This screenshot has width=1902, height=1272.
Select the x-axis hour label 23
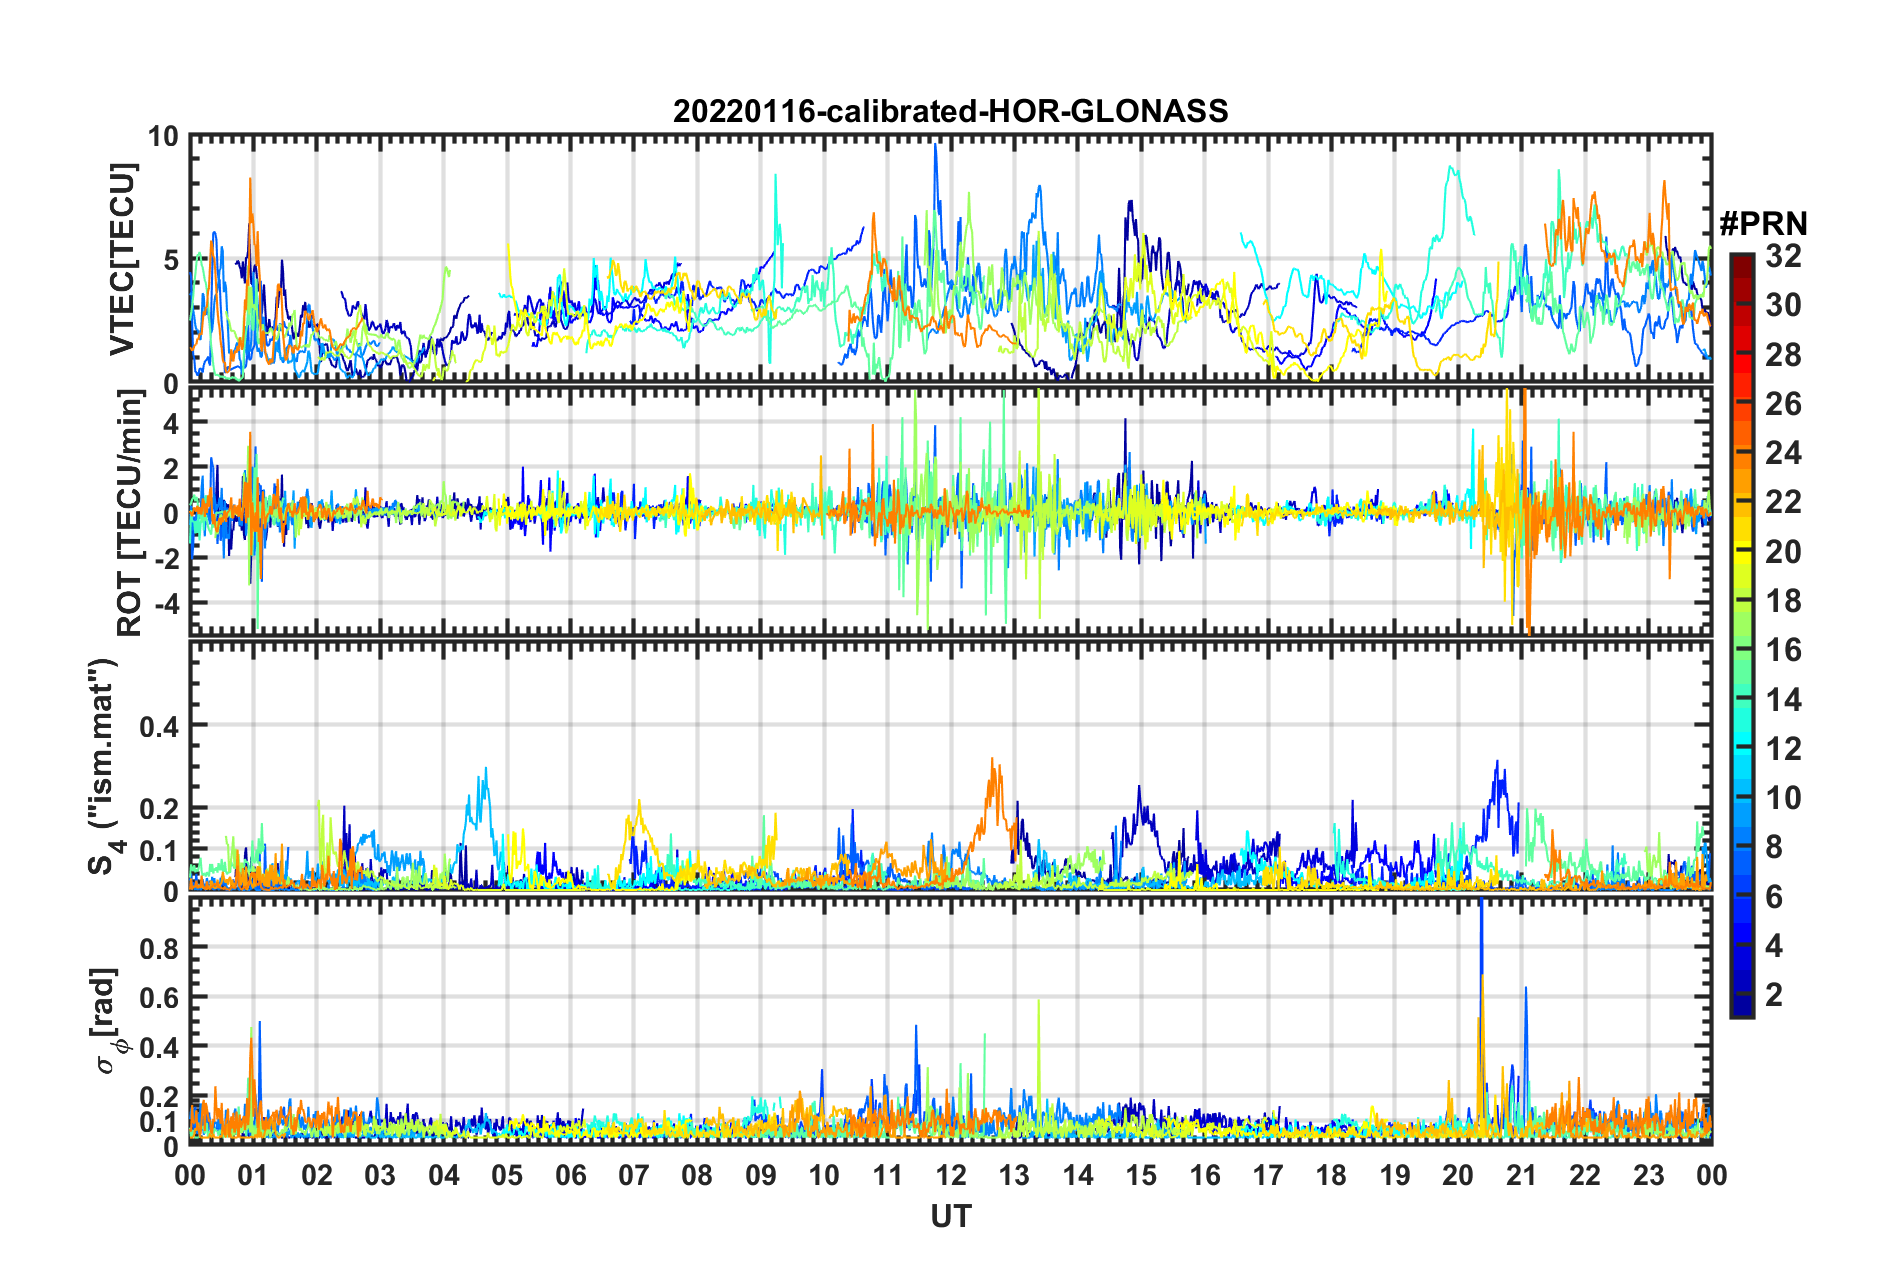tap(1649, 1175)
